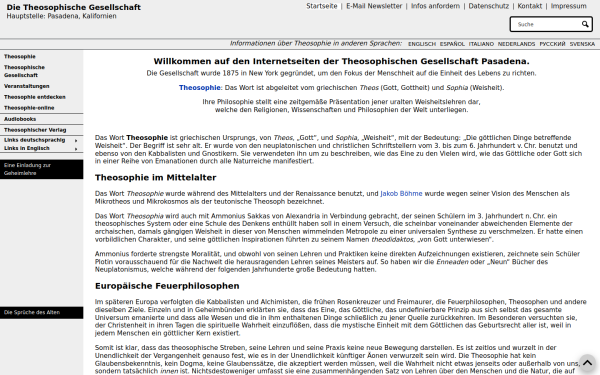Open Links in Englisch sidebar item

click(27, 148)
